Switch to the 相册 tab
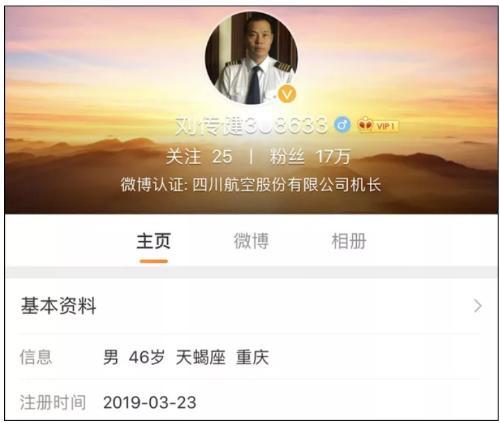 [x=349, y=241]
